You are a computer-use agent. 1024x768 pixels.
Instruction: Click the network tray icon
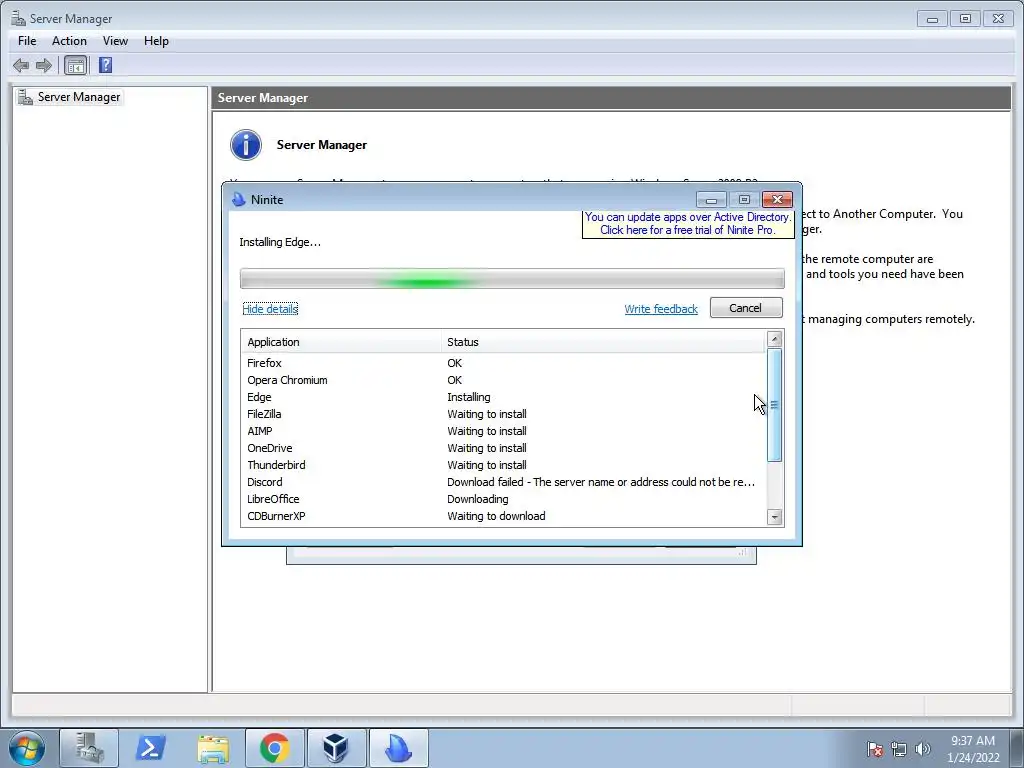(899, 749)
